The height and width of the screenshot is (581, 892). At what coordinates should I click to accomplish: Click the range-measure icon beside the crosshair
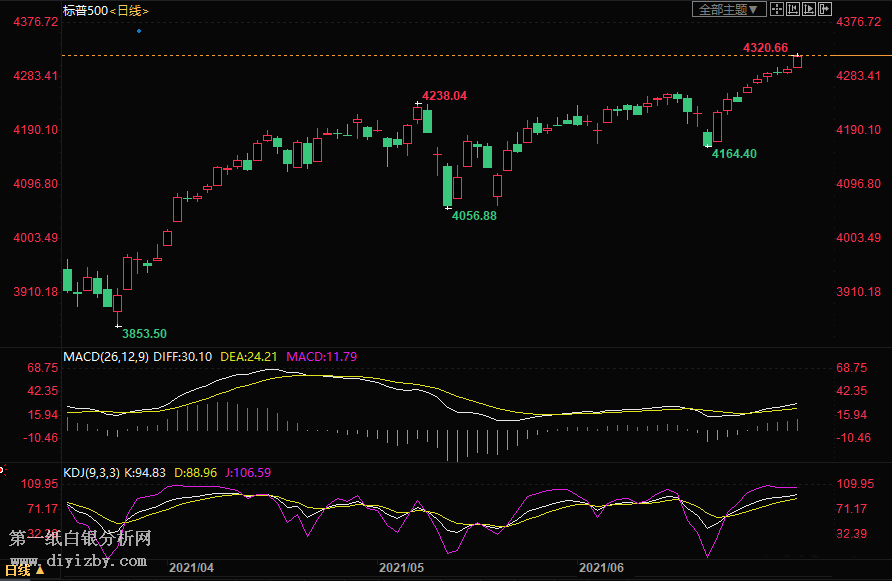[793, 9]
